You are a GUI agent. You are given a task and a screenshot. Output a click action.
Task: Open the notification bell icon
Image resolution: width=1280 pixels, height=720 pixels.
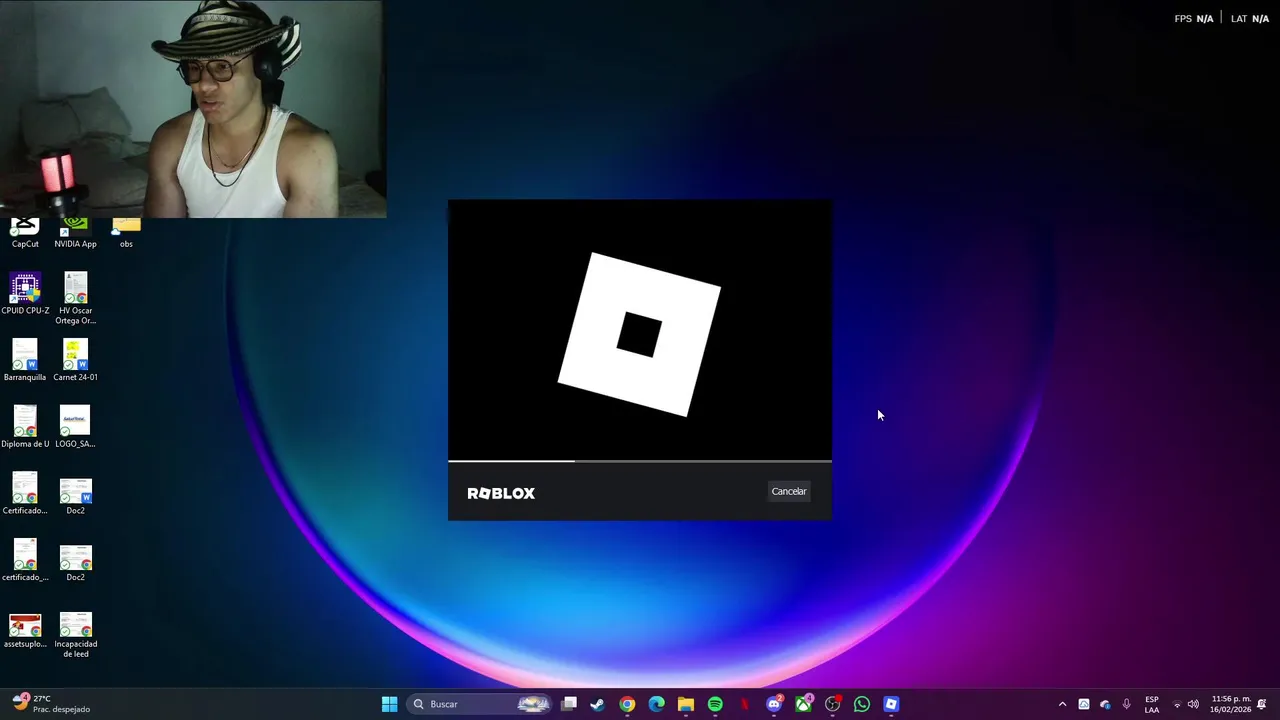click(x=1262, y=704)
